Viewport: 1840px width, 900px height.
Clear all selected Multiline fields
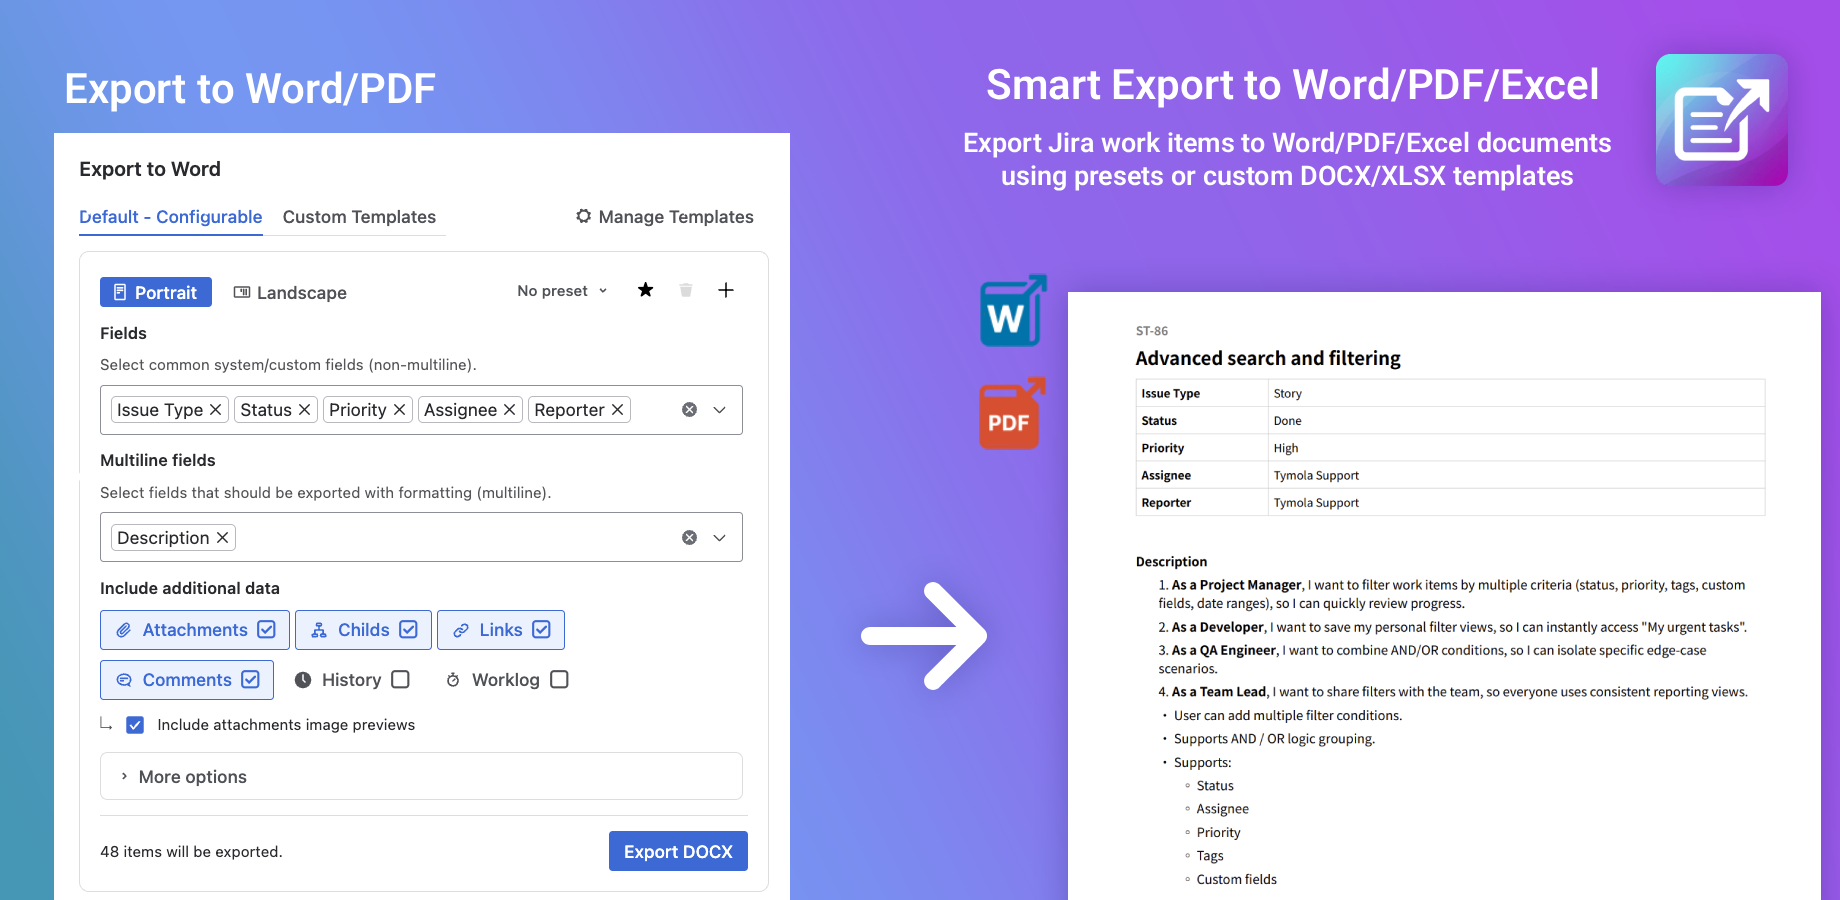click(x=689, y=538)
